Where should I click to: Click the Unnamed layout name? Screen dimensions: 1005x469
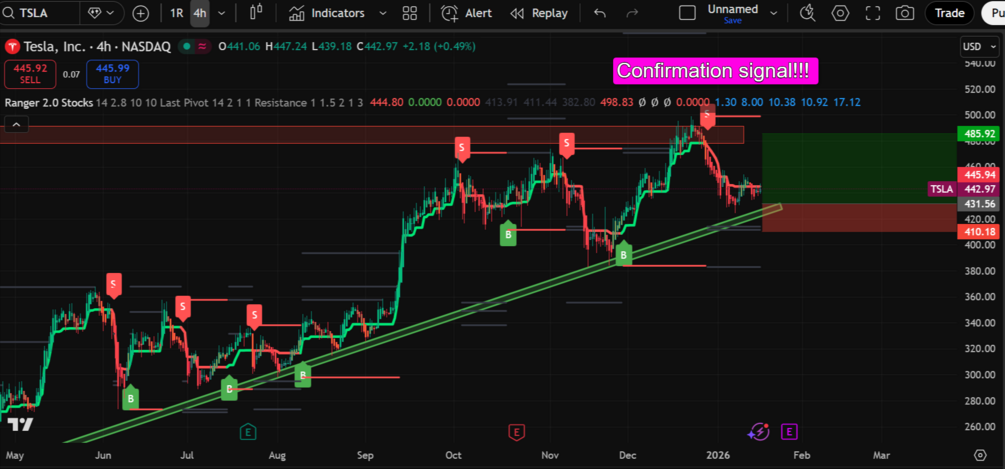tap(733, 9)
